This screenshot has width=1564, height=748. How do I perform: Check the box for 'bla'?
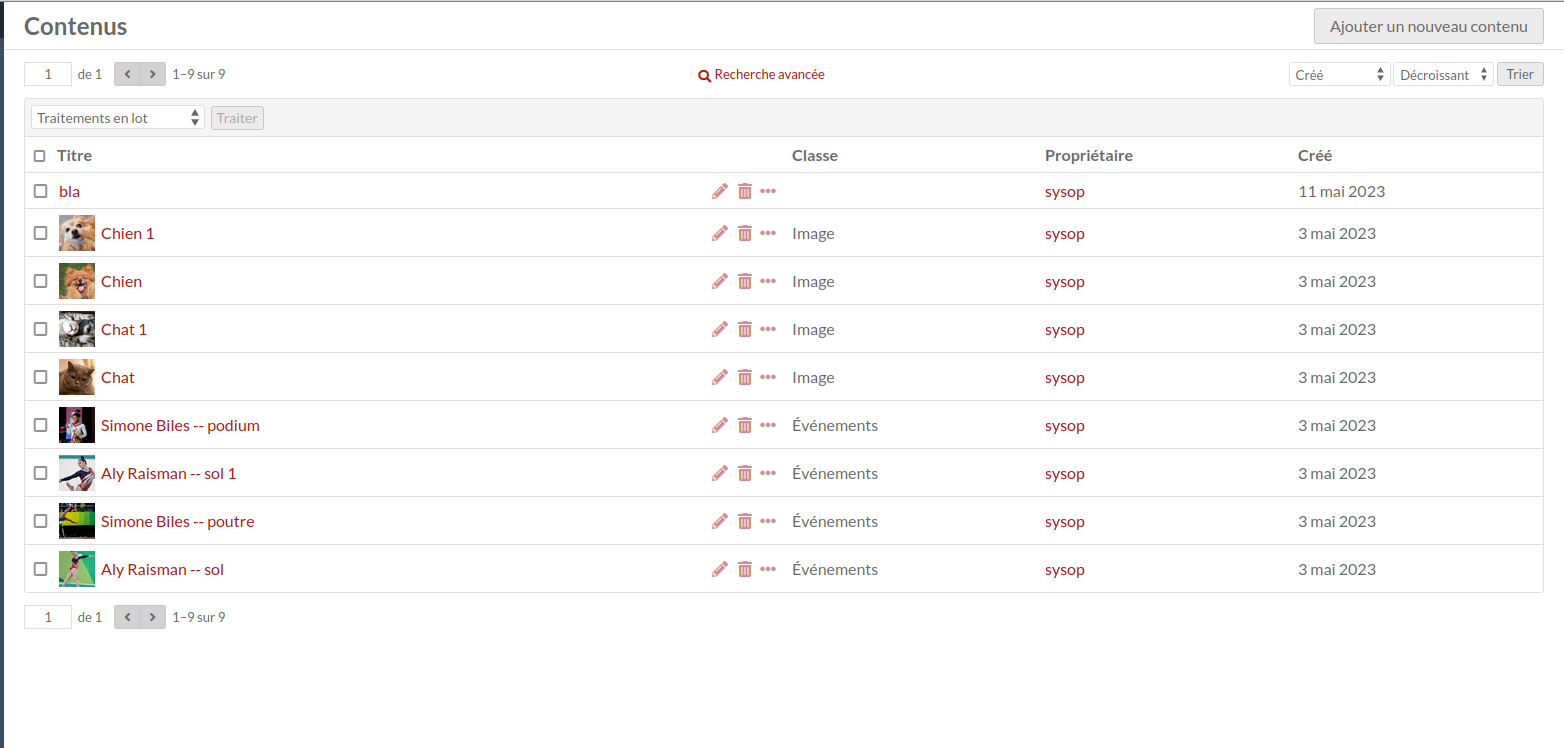(x=41, y=191)
